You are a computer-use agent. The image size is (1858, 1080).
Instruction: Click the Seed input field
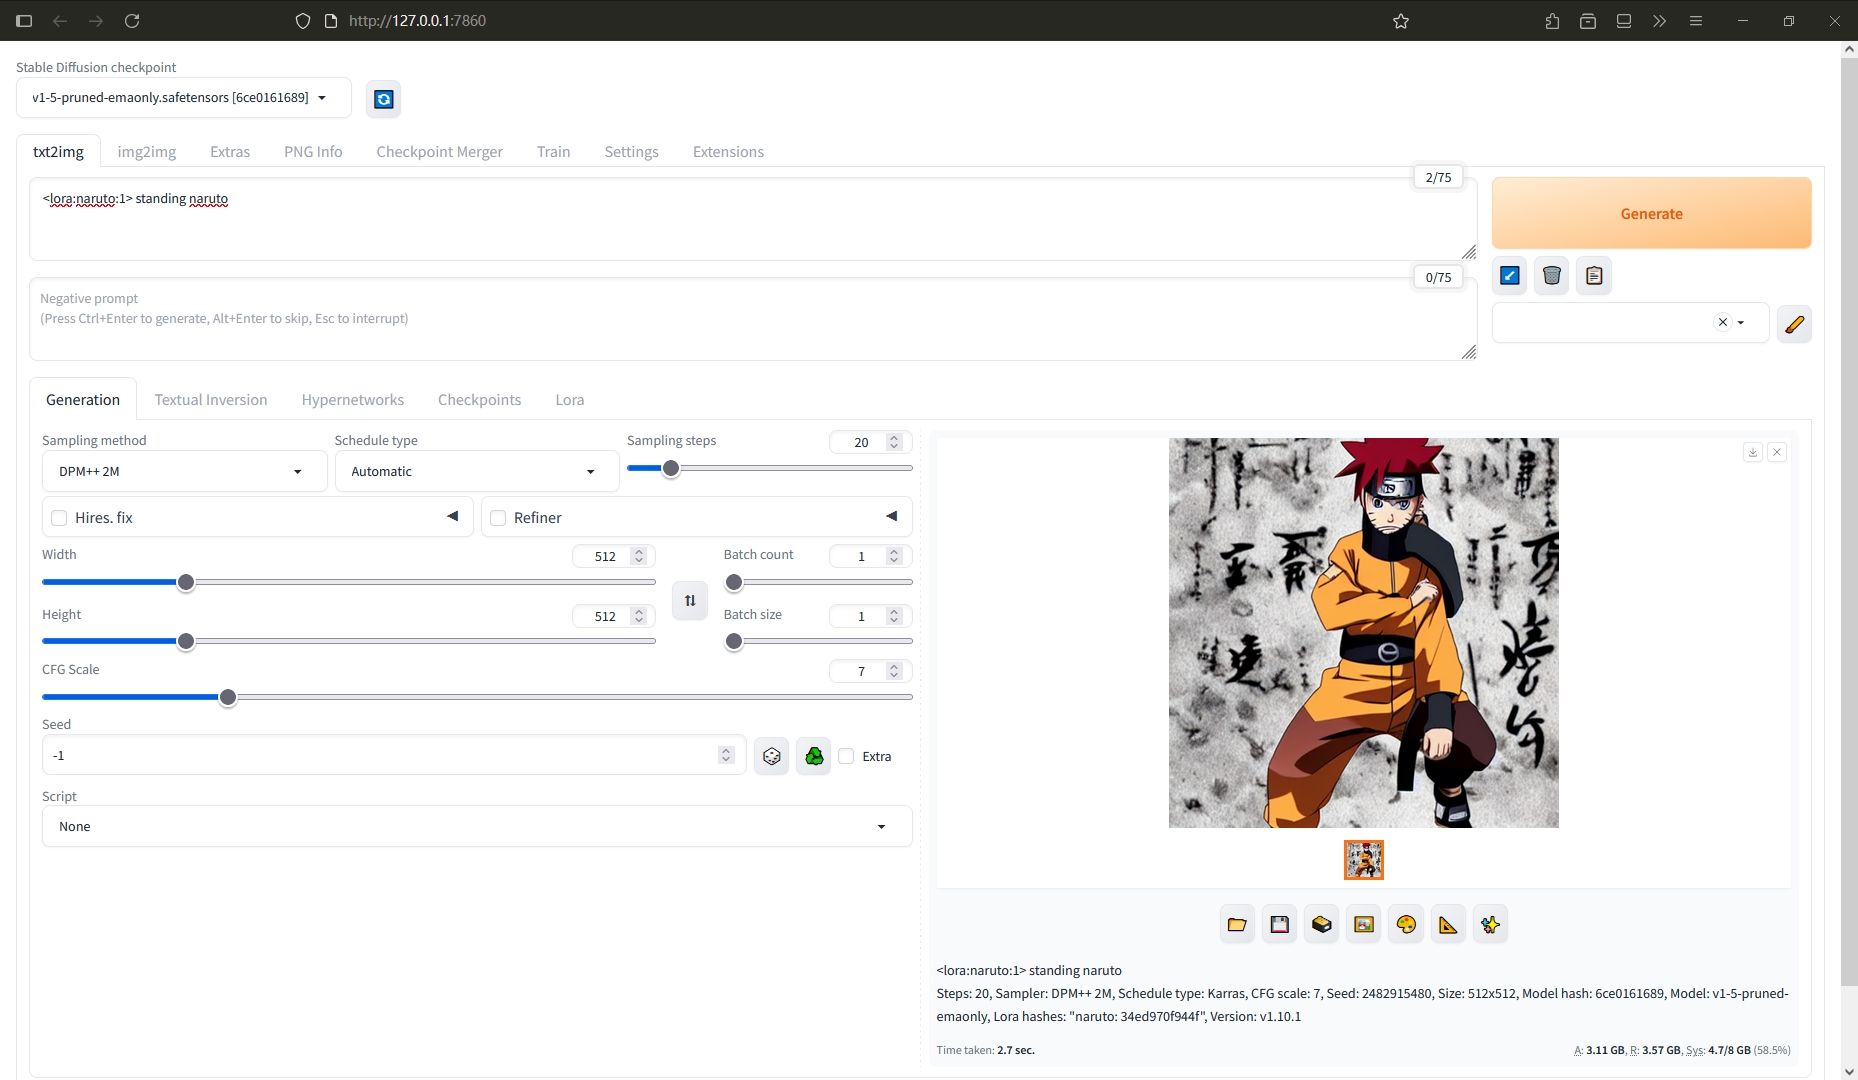(x=393, y=756)
